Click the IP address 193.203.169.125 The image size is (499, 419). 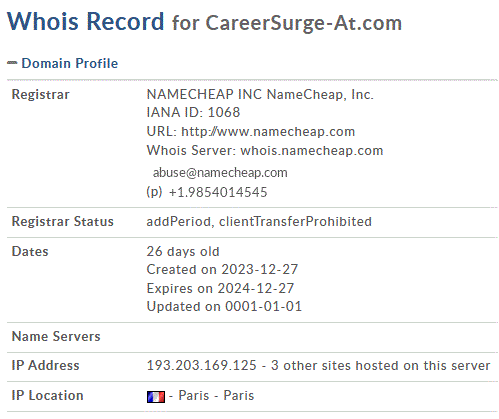click(202, 366)
